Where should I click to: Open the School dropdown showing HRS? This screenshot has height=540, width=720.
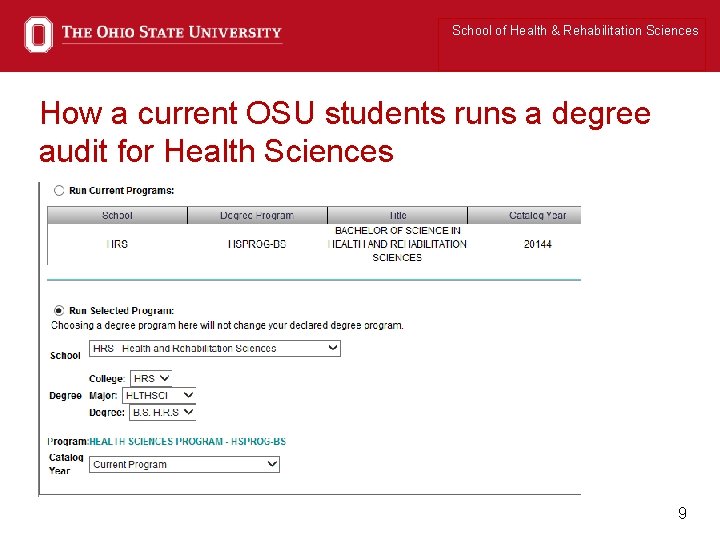click(x=215, y=349)
